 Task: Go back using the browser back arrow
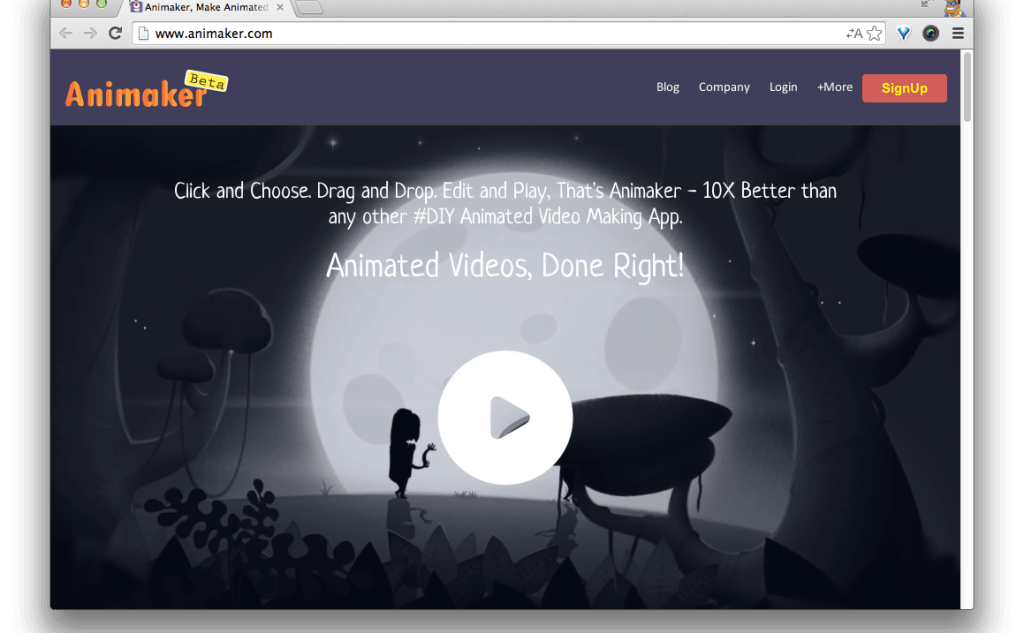point(65,32)
